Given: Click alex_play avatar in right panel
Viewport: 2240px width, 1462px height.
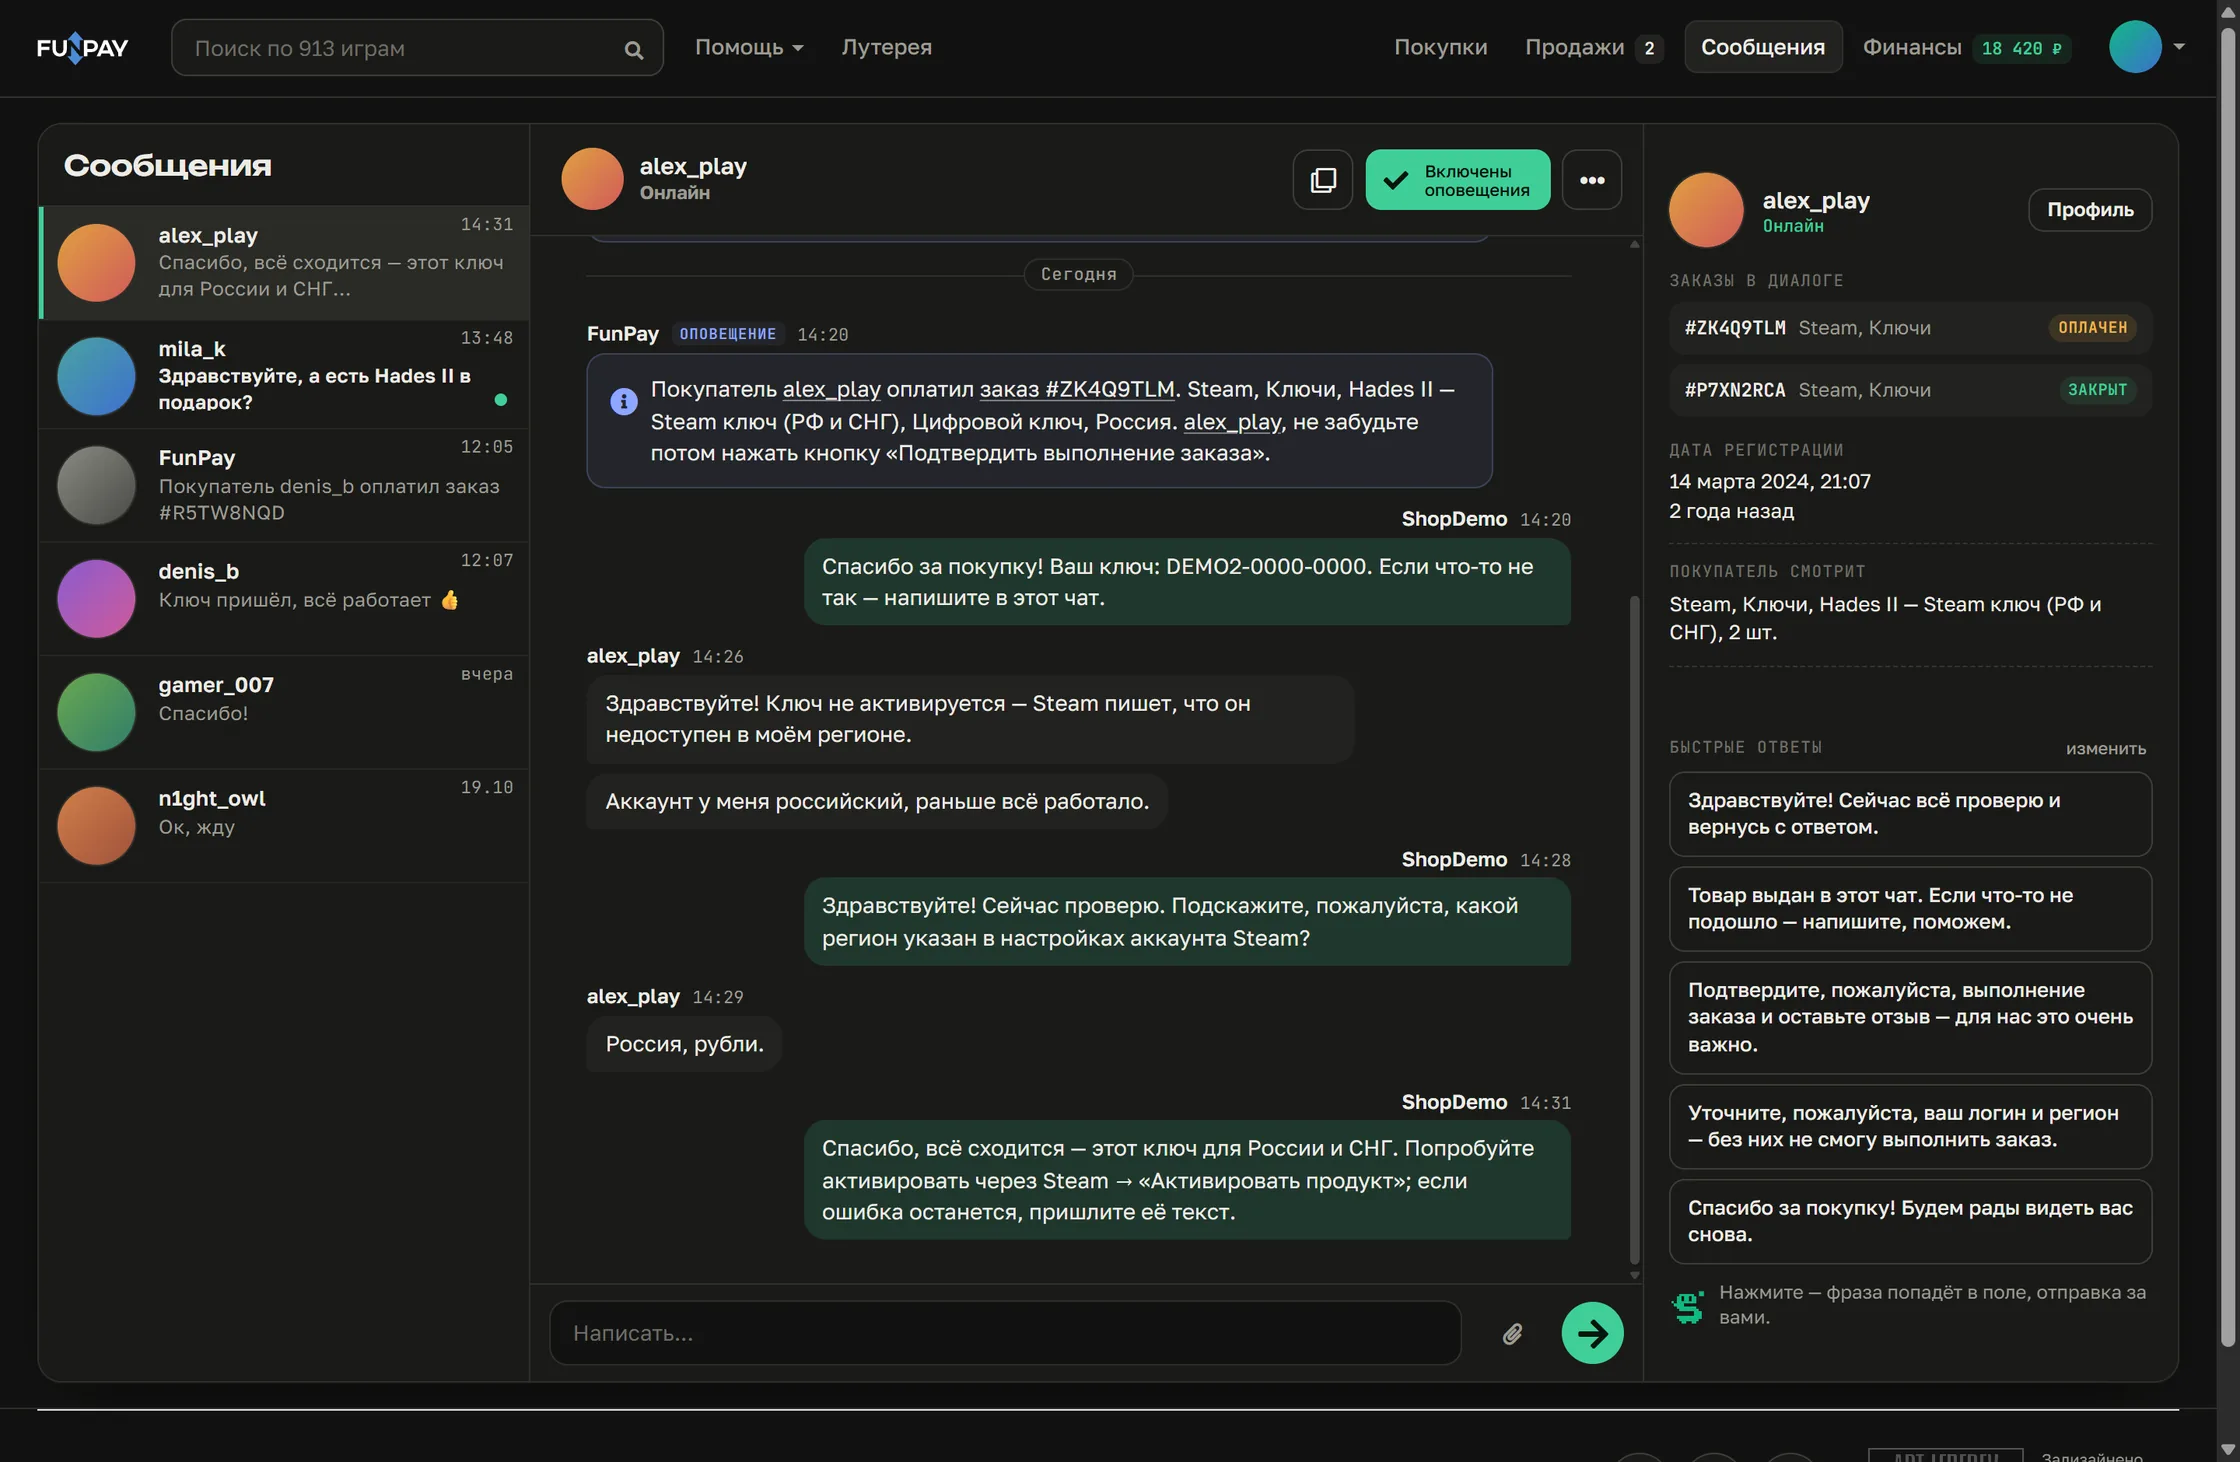Looking at the screenshot, I should coord(1706,210).
